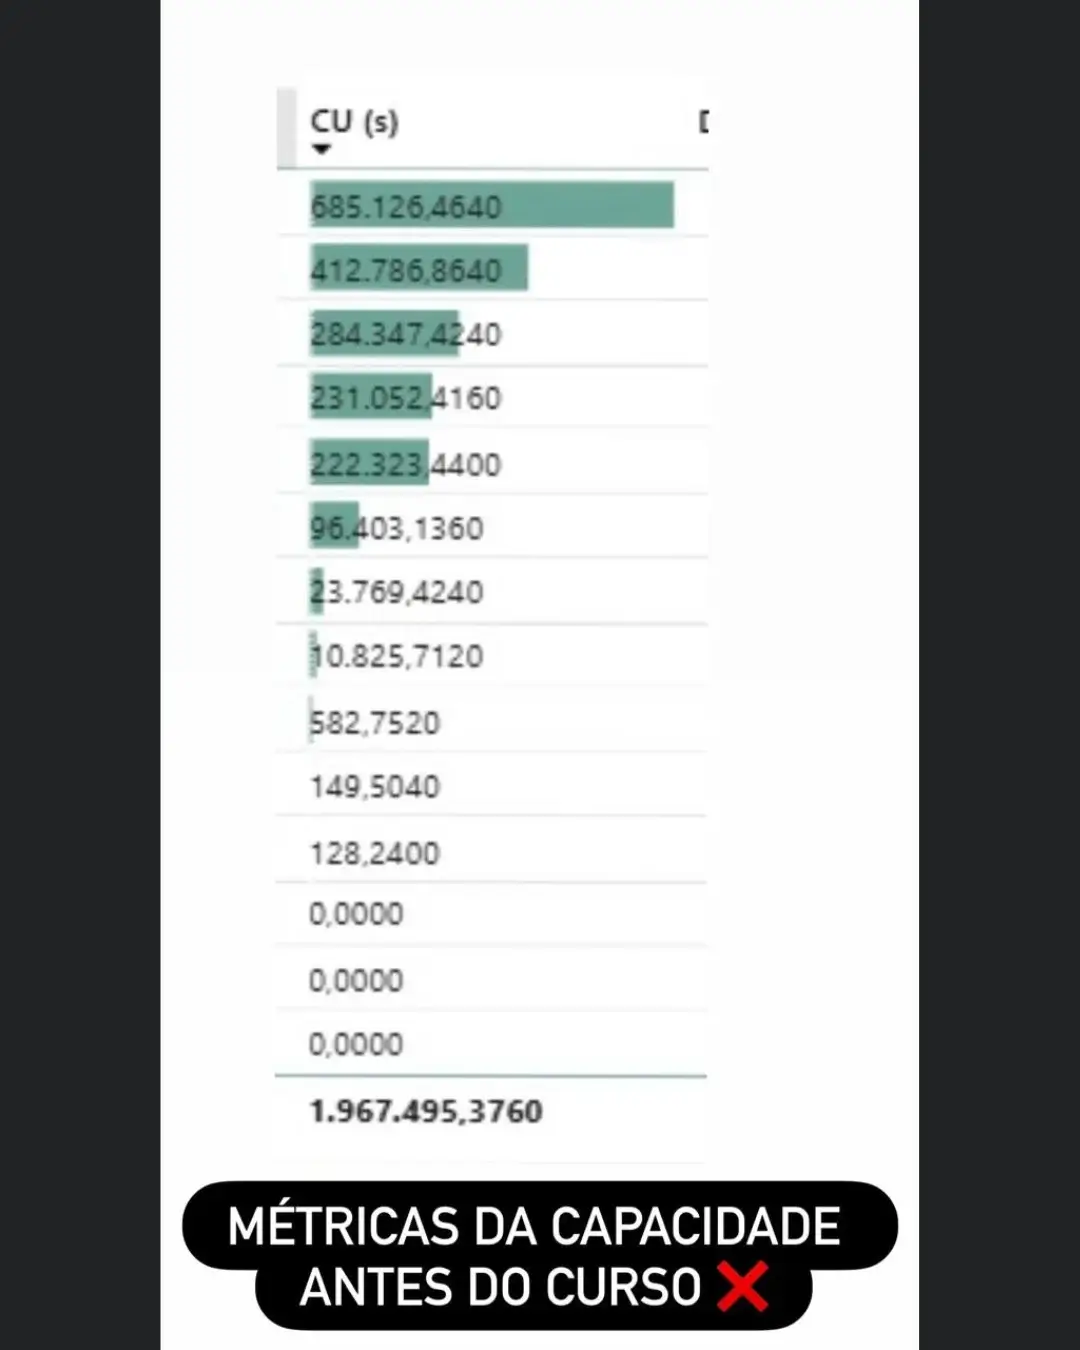Select the 582,7520 row
1080x1350 pixels.
(375, 722)
